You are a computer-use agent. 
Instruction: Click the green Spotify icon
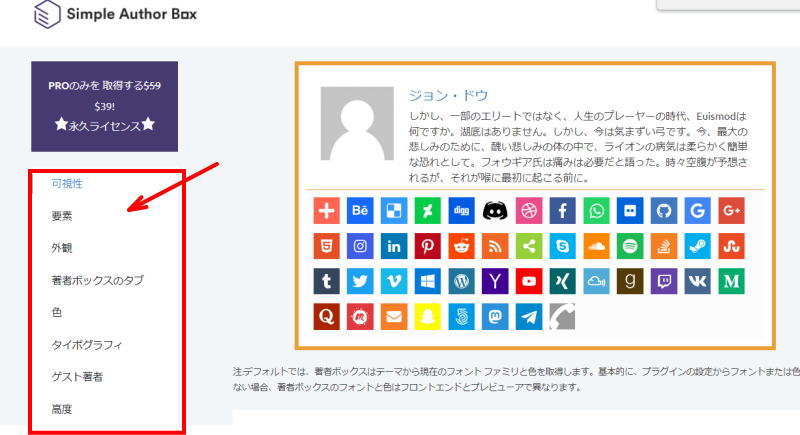(630, 246)
